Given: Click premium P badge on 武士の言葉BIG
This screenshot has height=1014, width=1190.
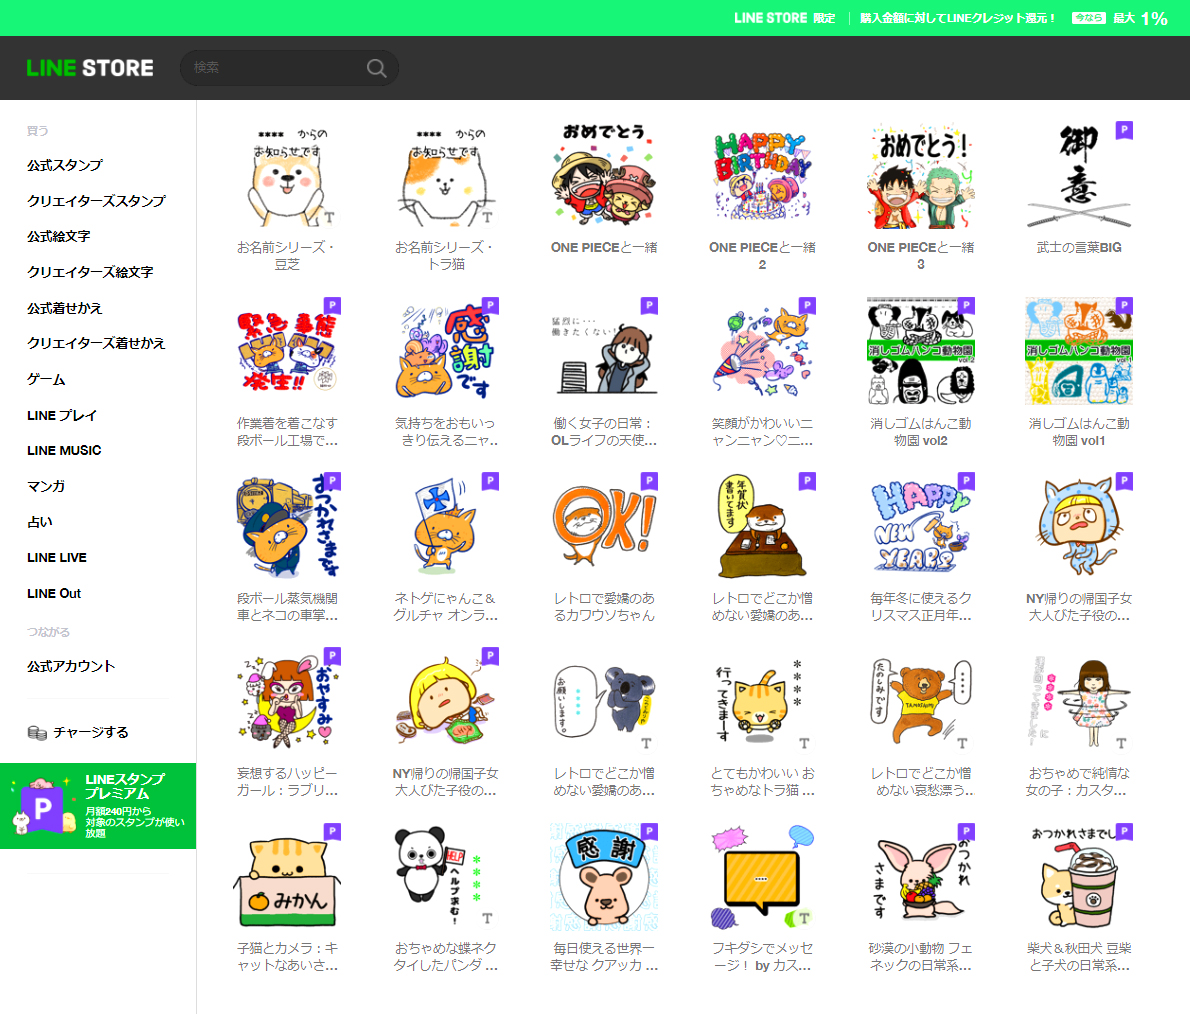Looking at the screenshot, I should pyautogui.click(x=1124, y=130).
